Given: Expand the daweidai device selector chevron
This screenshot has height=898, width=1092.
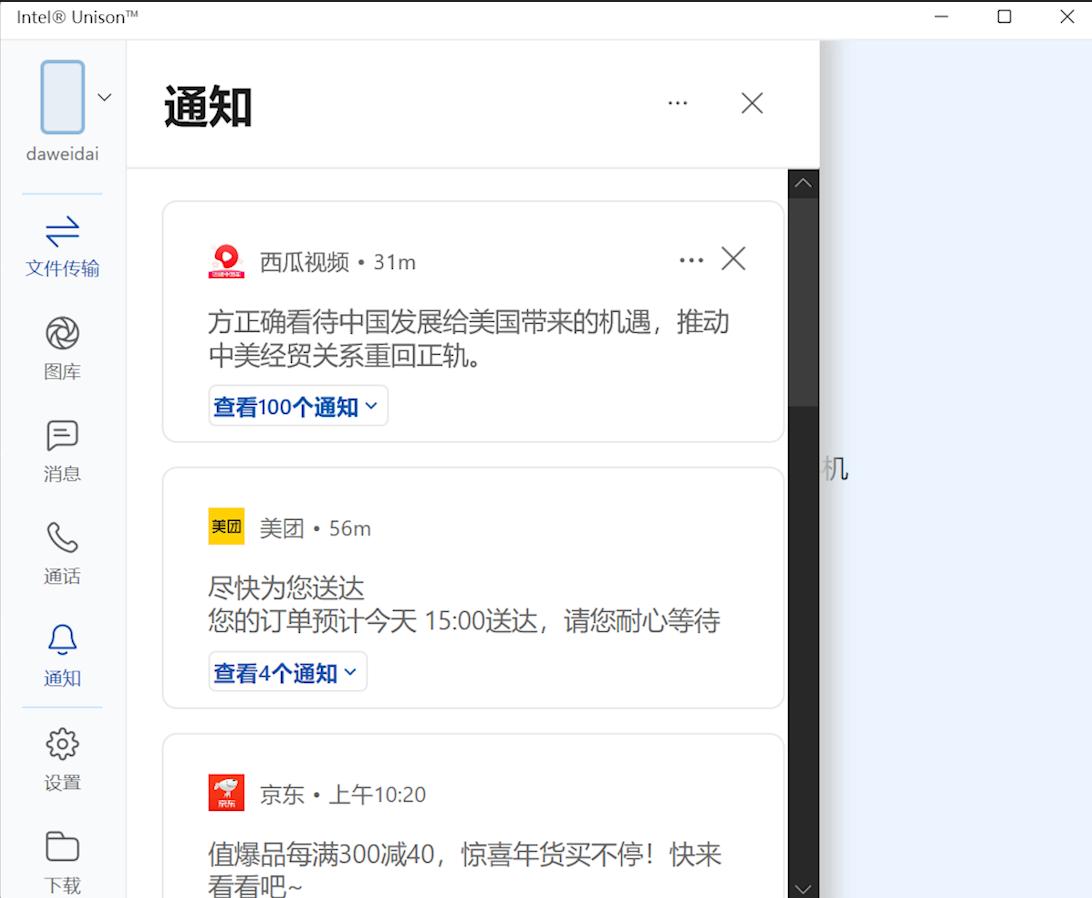Looking at the screenshot, I should click(104, 96).
